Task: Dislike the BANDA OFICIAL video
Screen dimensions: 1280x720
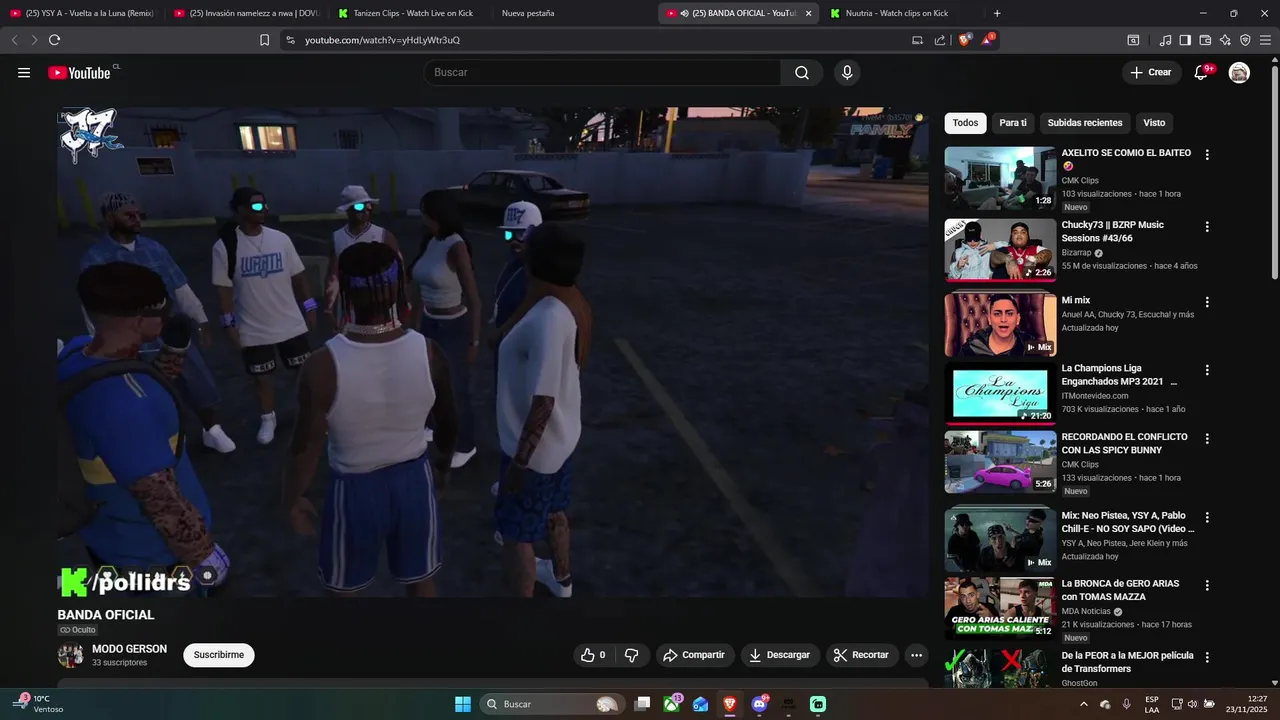Action: (631, 655)
